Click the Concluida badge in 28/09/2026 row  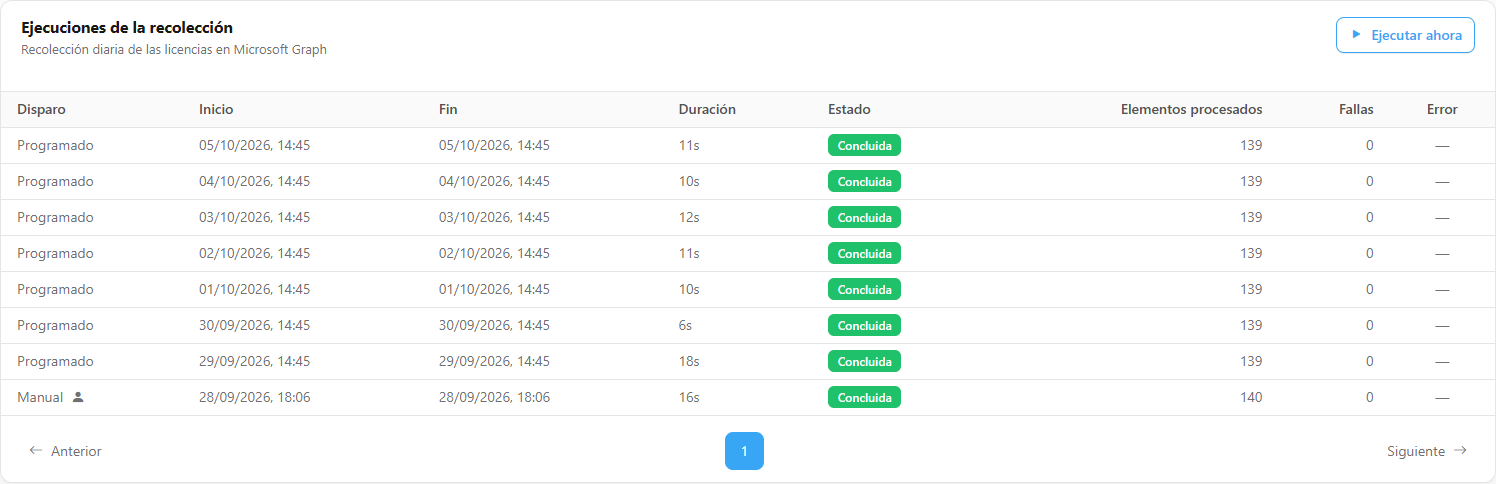pos(864,397)
